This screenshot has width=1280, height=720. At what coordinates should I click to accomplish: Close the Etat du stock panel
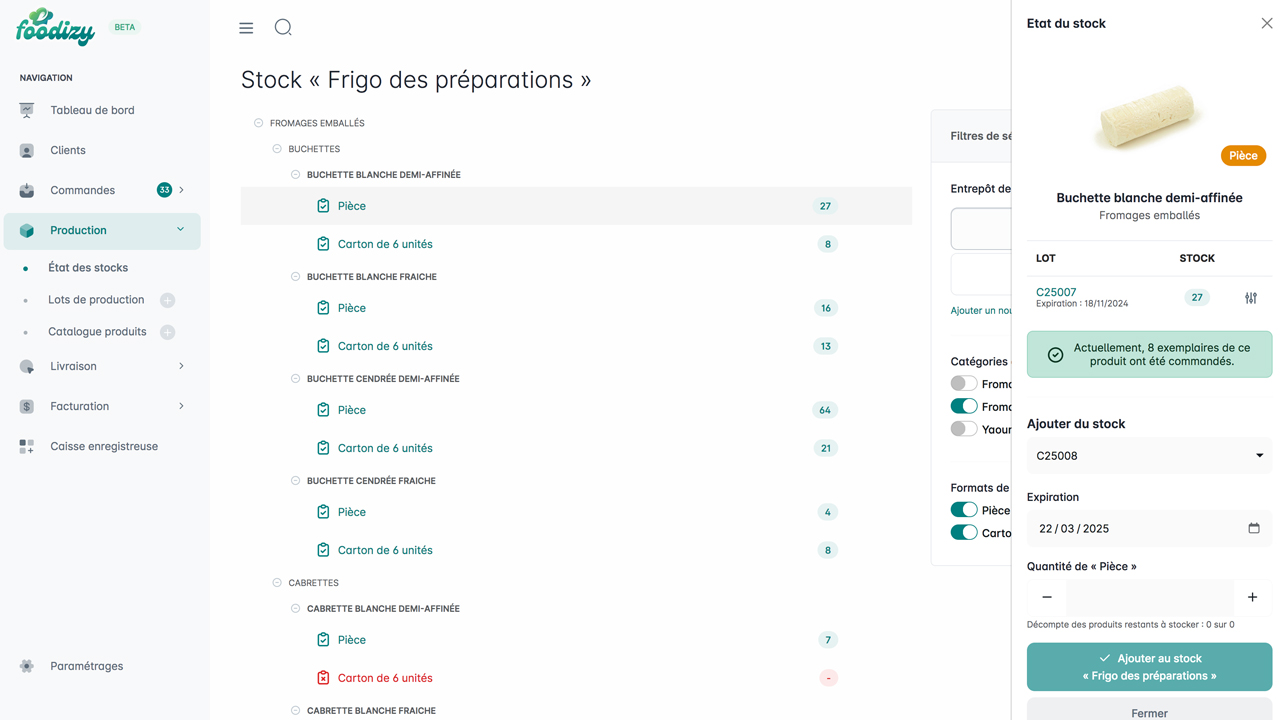pos(1266,23)
